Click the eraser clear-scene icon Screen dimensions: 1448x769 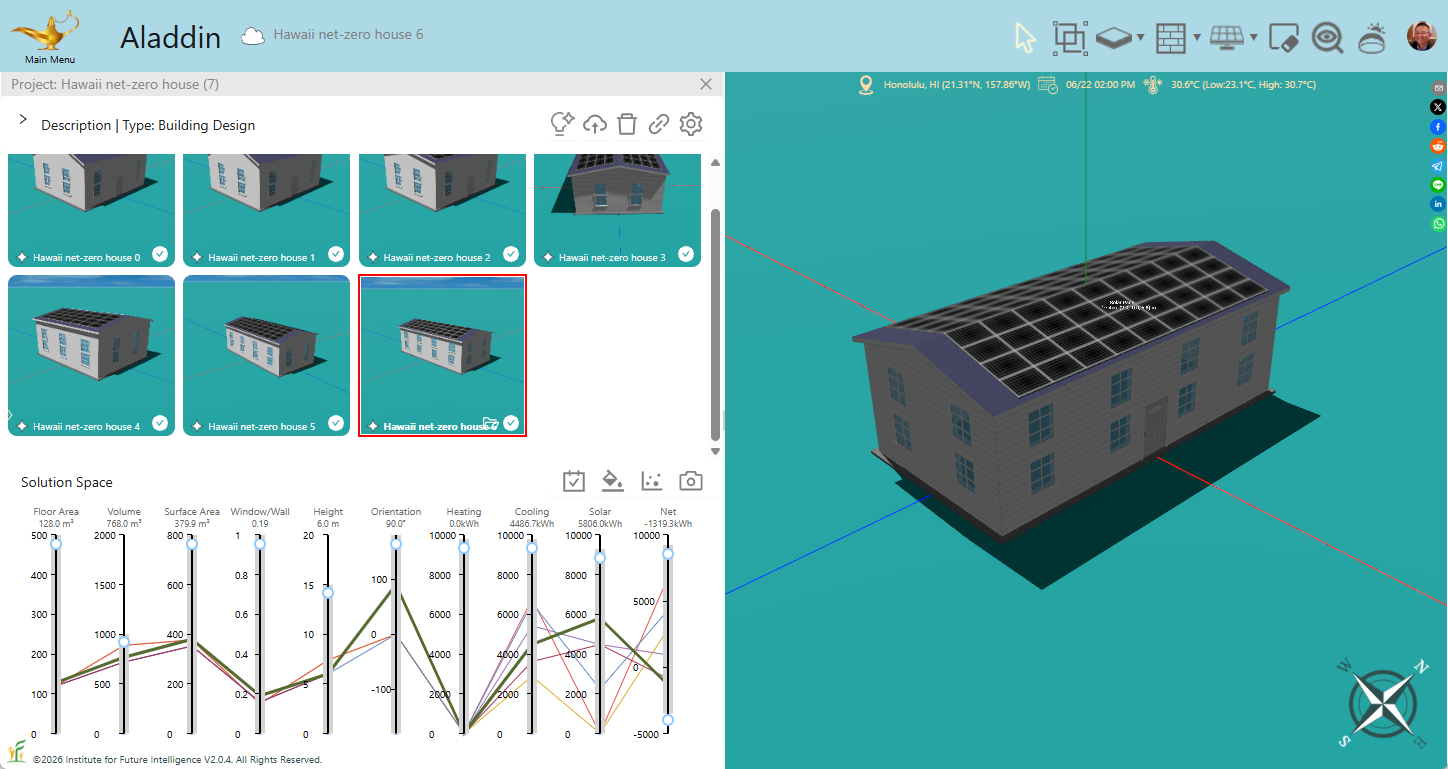pos(1283,38)
